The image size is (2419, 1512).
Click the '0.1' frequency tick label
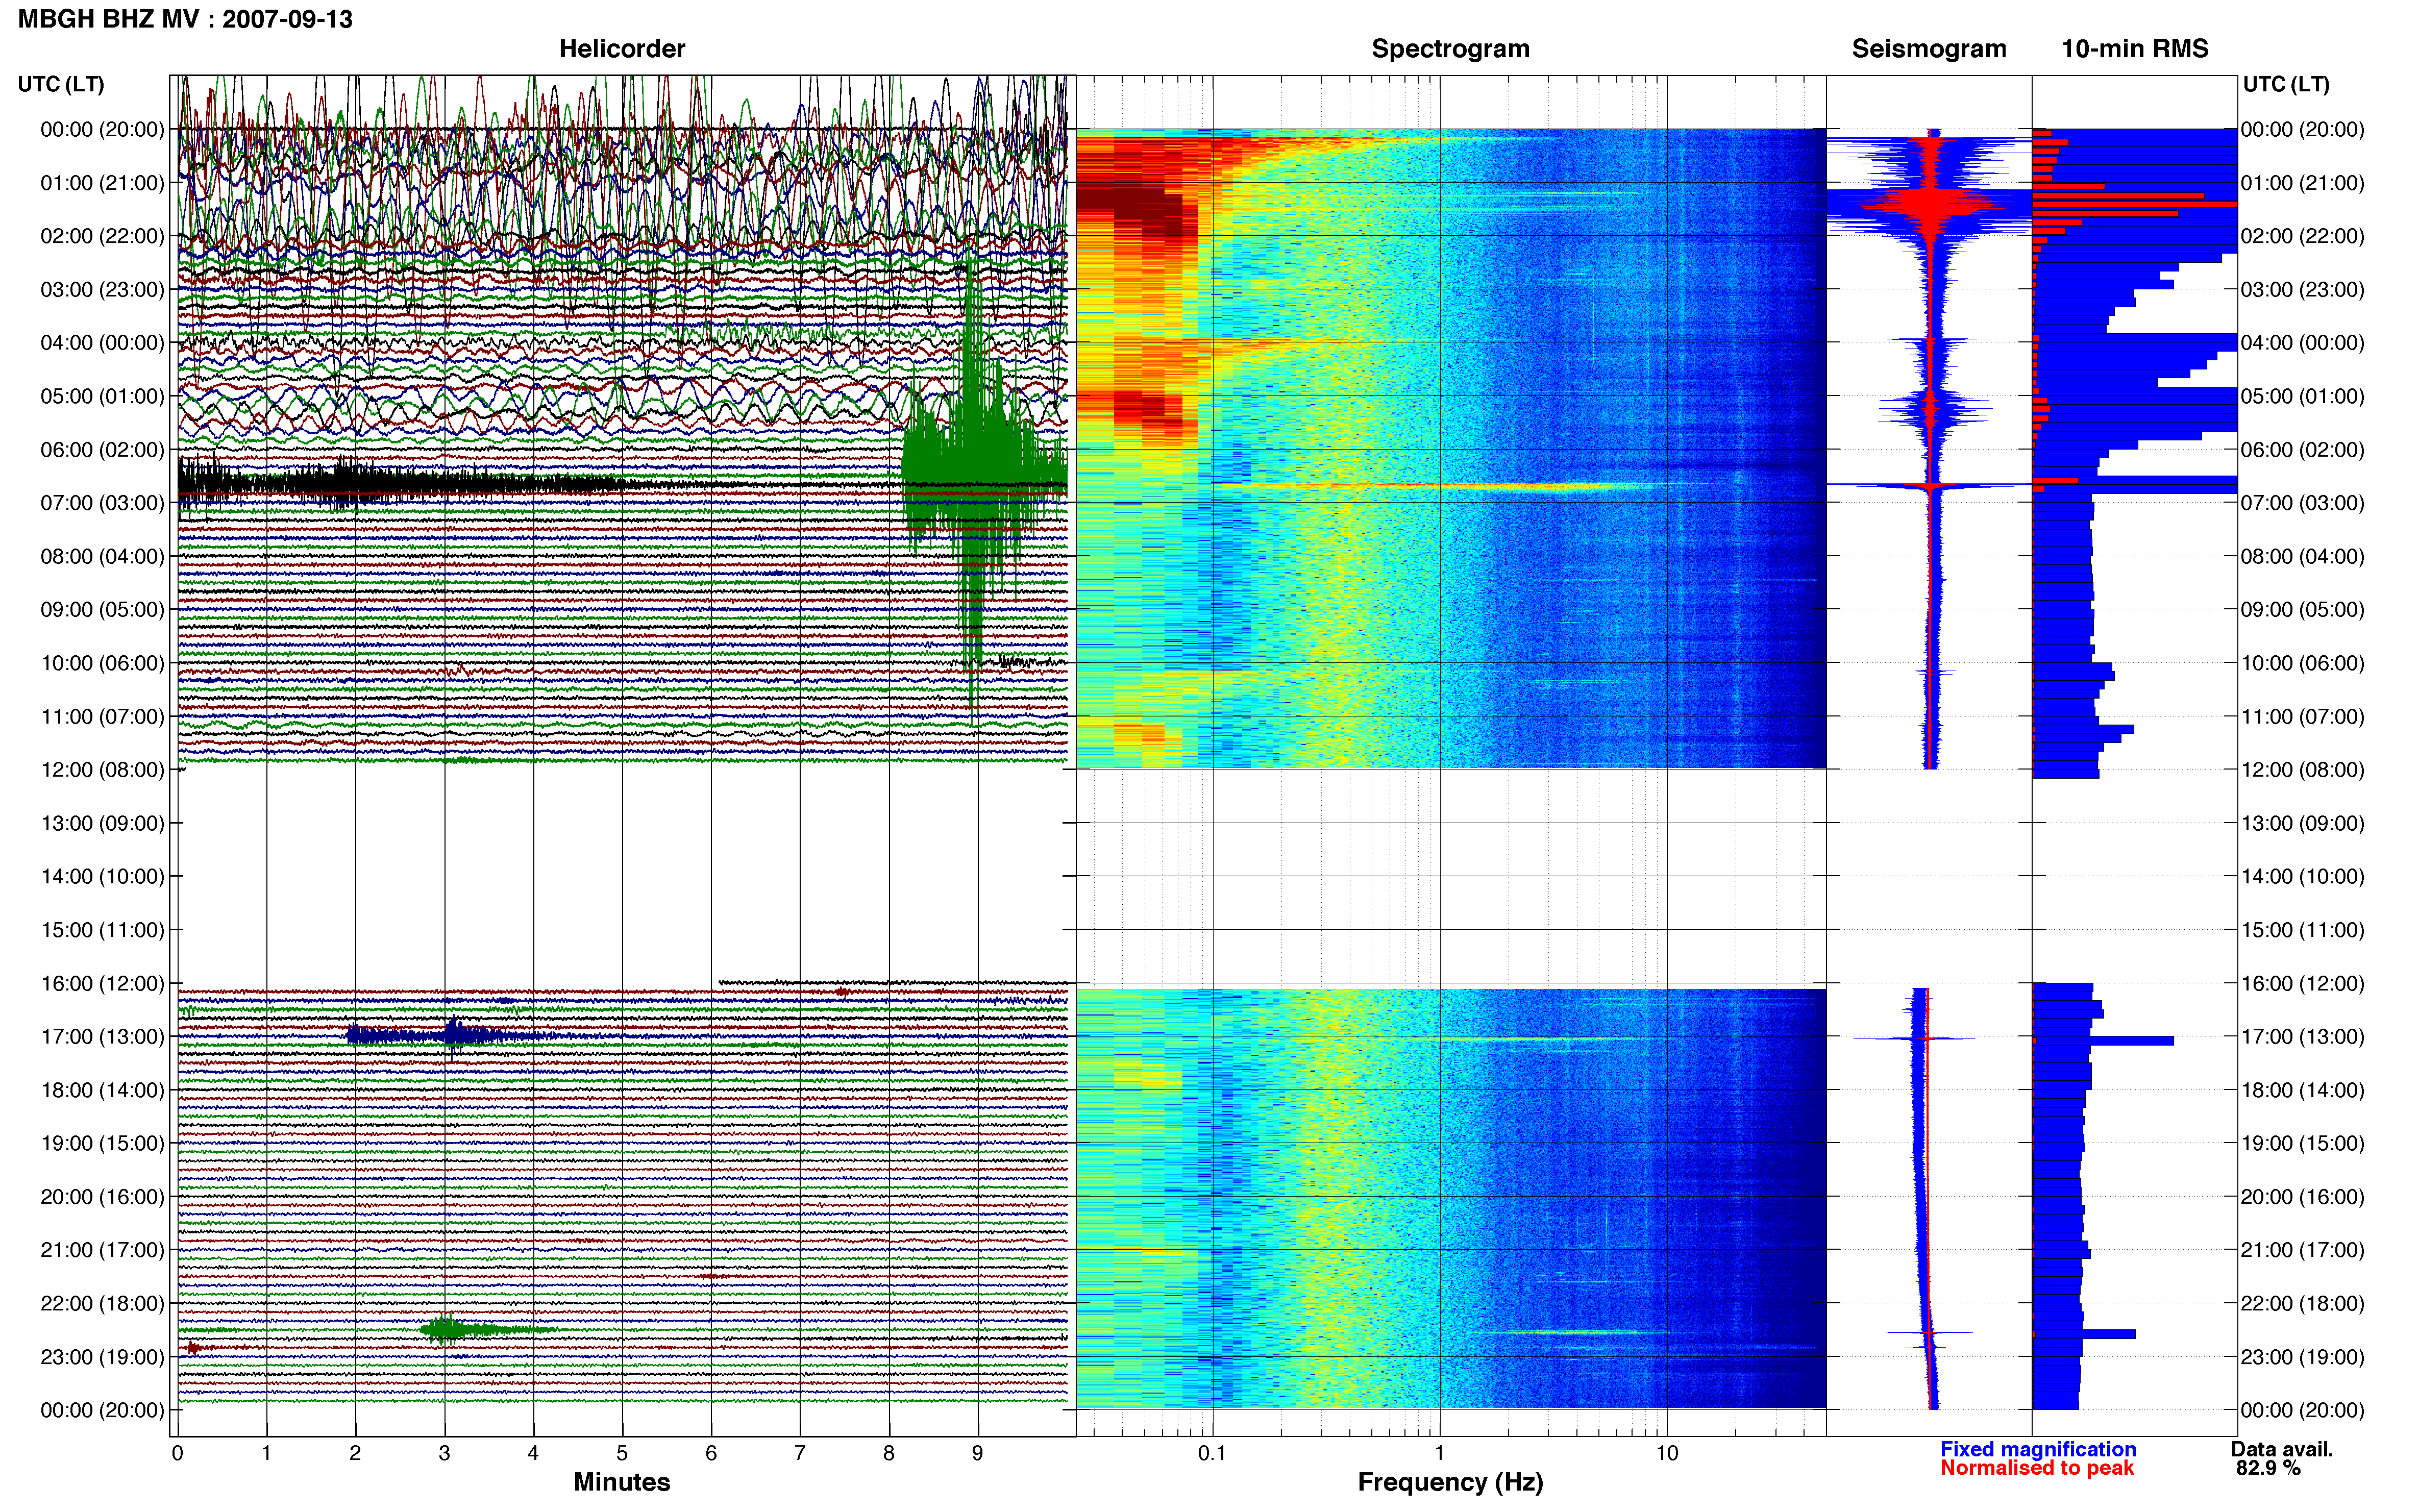tap(1212, 1453)
